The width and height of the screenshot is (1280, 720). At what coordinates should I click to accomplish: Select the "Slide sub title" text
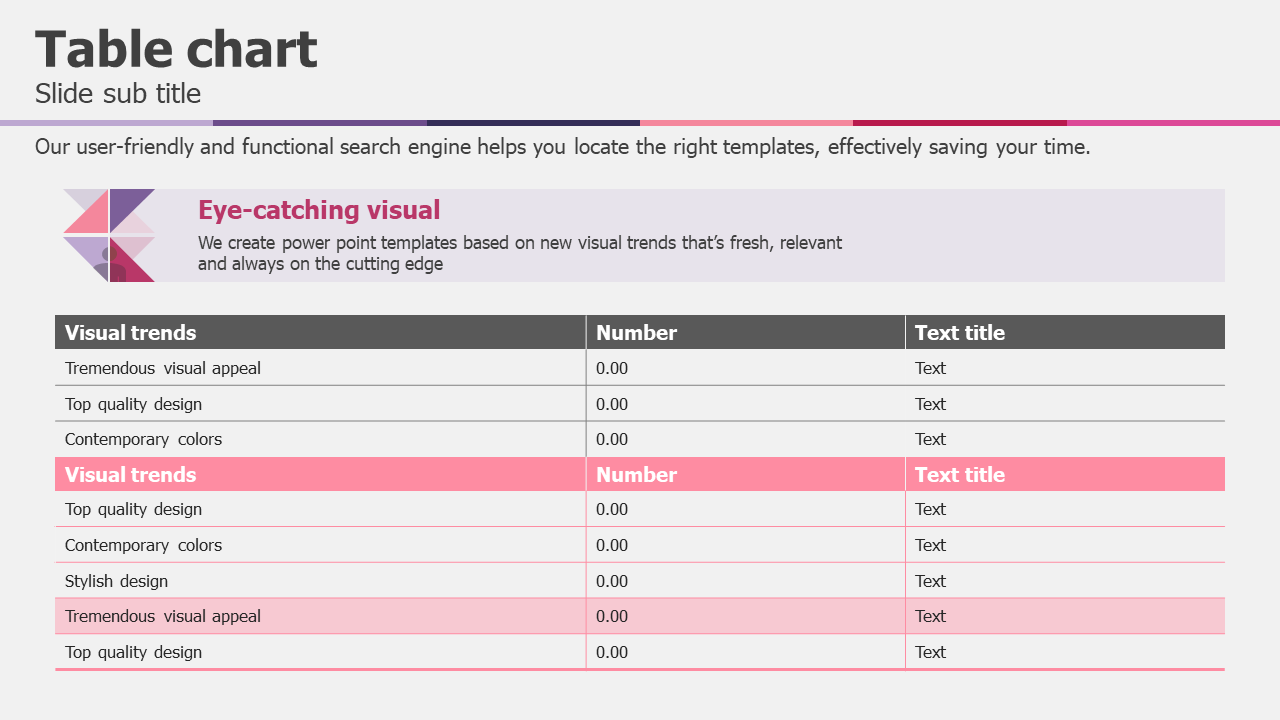tap(118, 94)
